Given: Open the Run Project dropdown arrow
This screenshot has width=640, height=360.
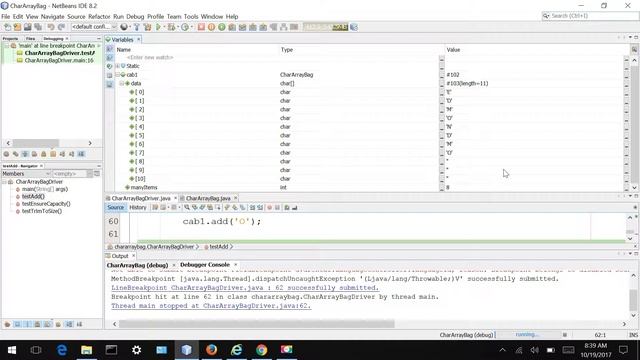Looking at the screenshot, I should point(164,27).
